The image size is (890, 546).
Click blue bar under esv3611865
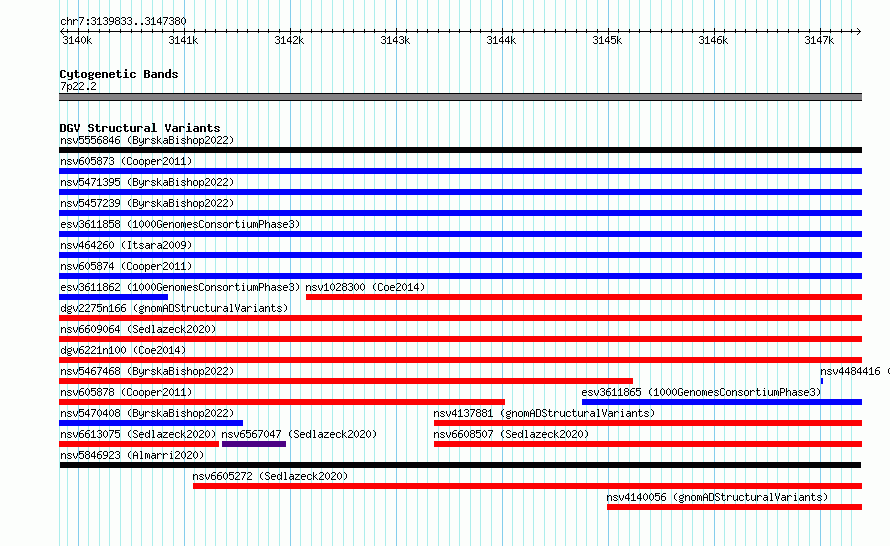(722, 402)
